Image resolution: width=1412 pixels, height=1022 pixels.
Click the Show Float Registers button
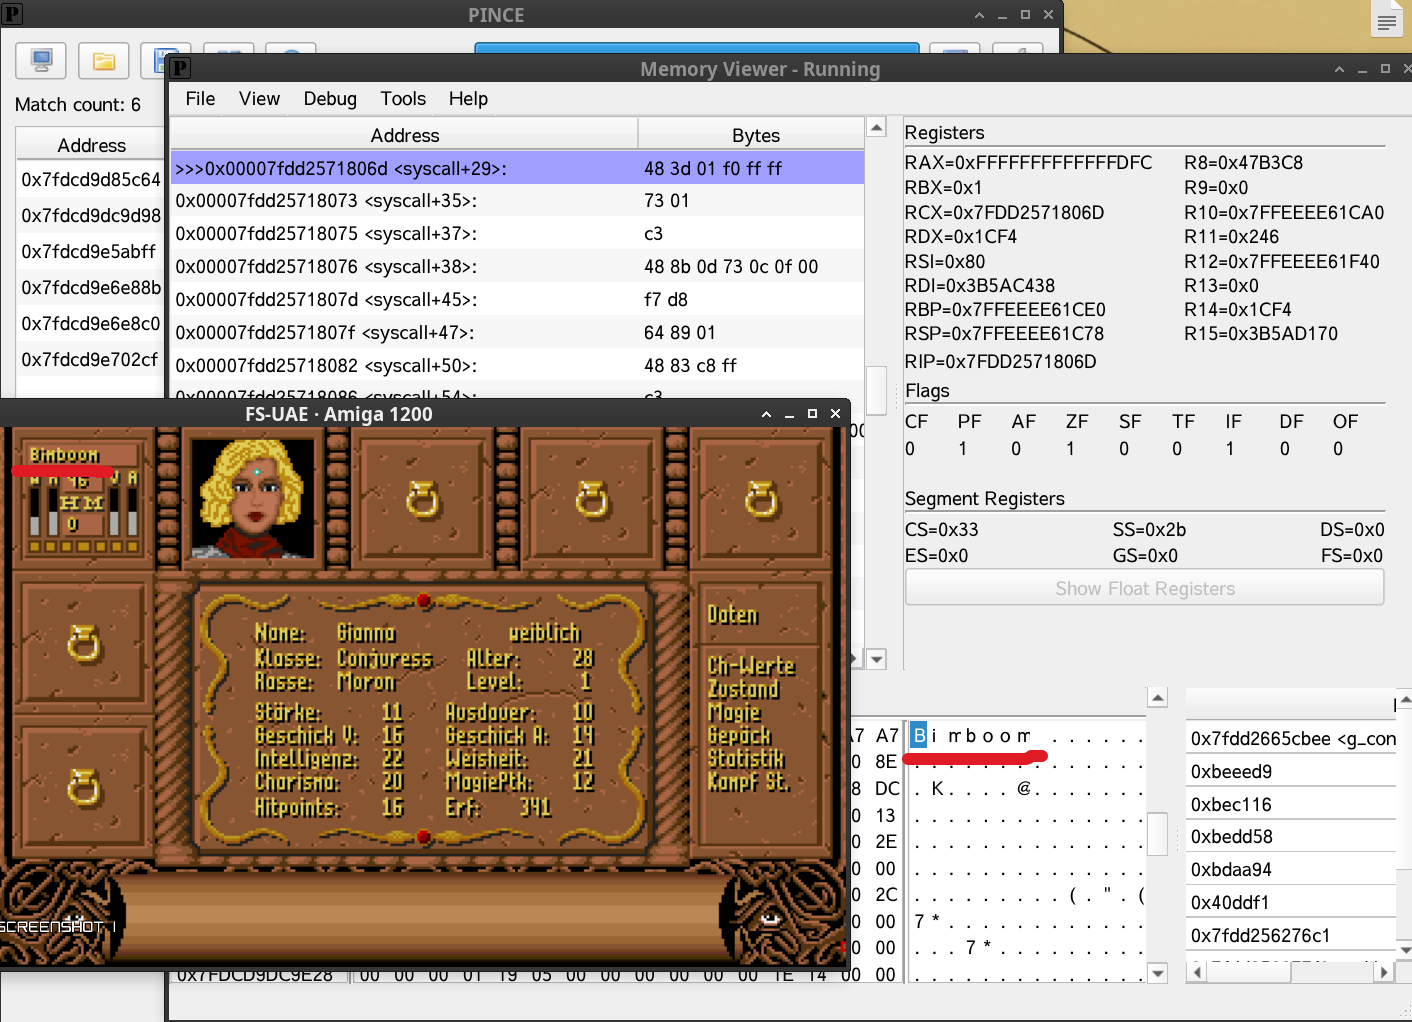point(1145,588)
